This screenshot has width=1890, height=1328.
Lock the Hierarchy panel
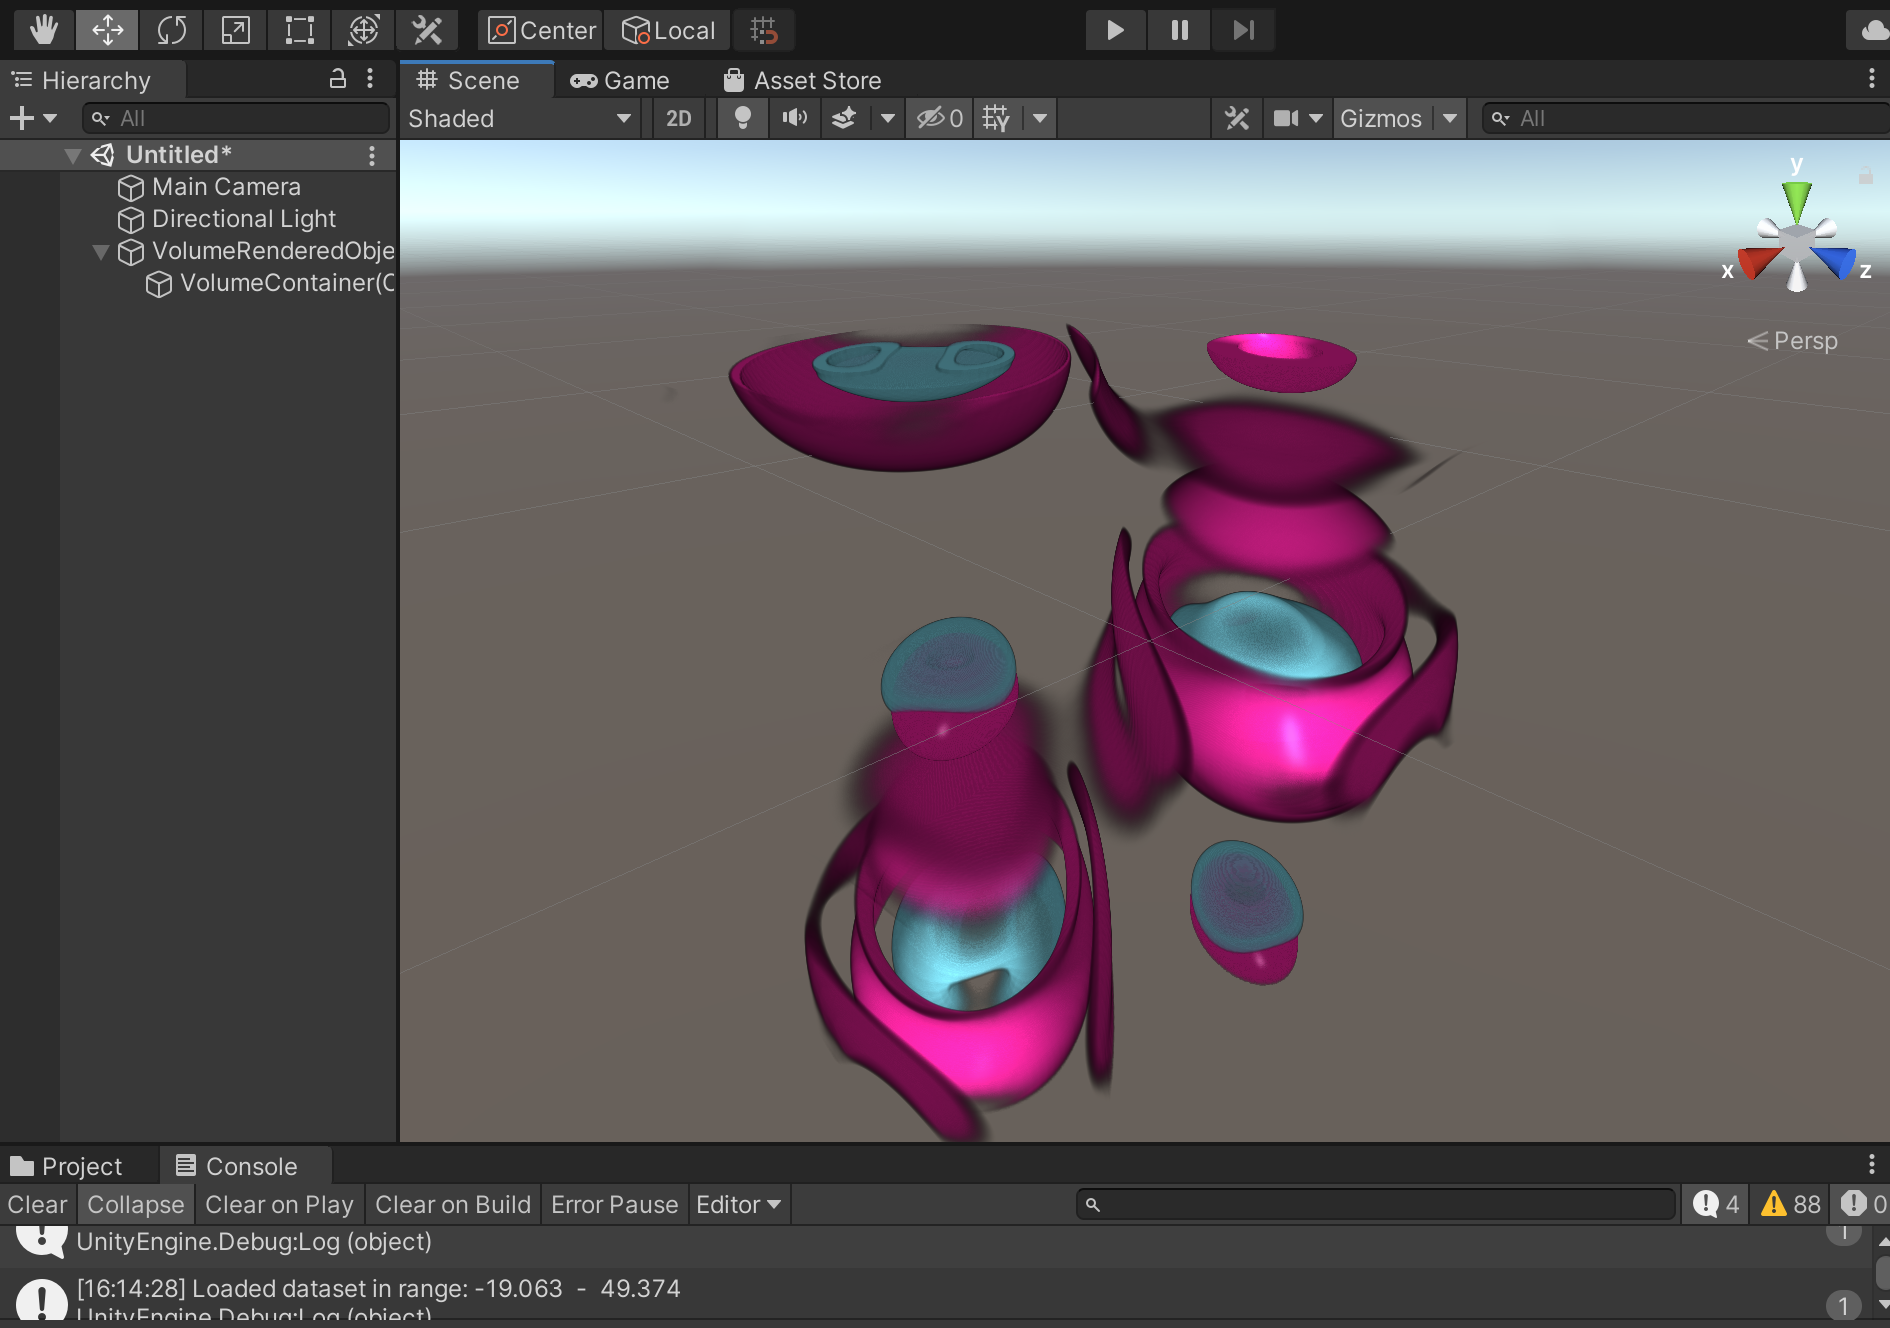[338, 79]
